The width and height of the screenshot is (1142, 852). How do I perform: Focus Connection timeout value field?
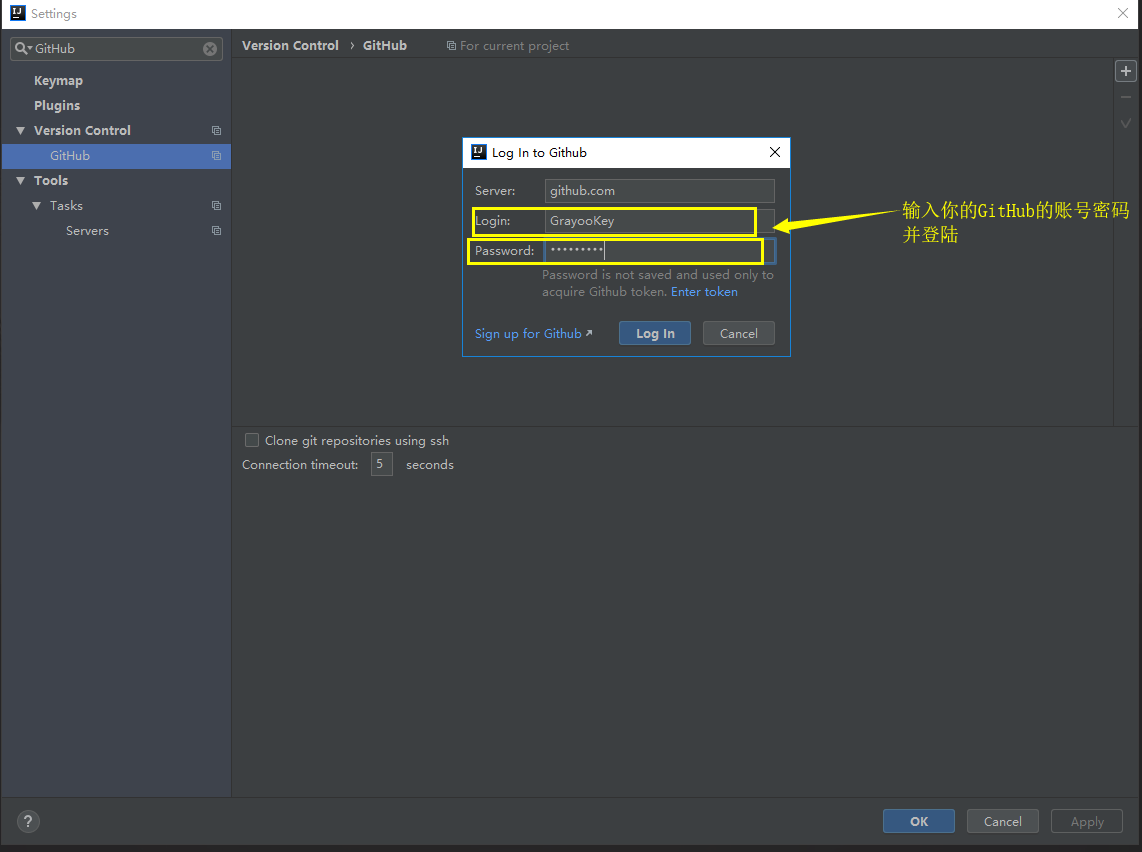point(382,464)
